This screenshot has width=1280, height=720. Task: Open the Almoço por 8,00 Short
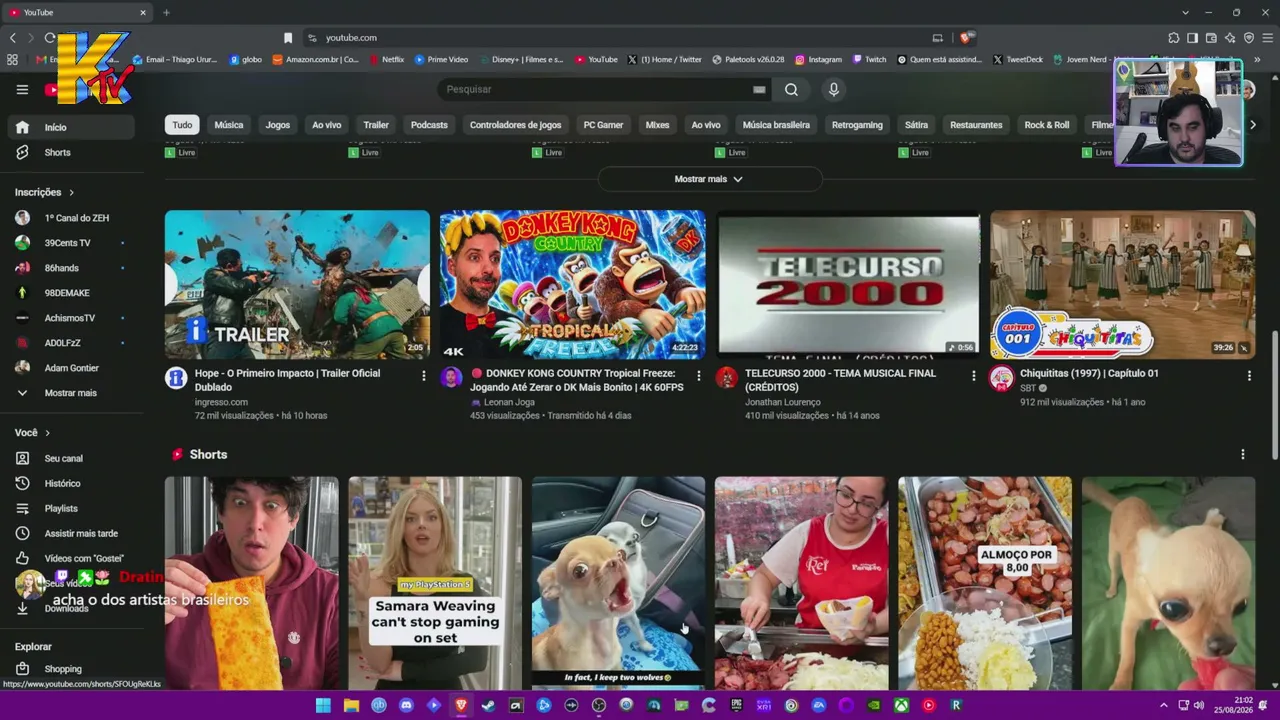pyautogui.click(x=985, y=583)
